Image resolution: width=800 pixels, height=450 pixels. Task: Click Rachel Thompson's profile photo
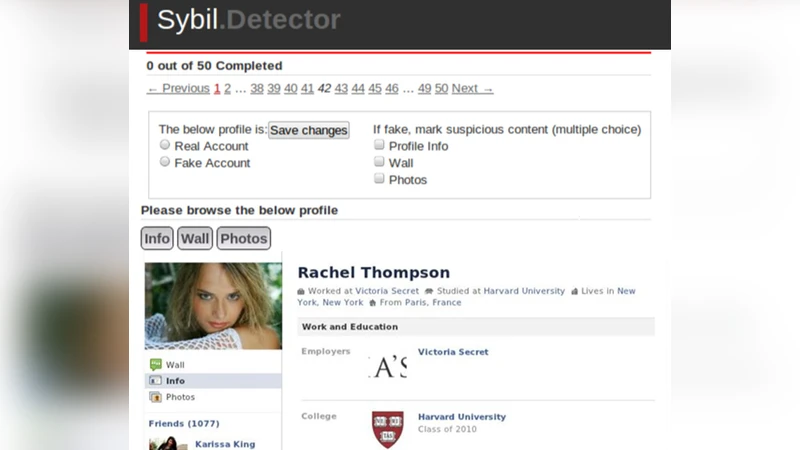click(x=213, y=306)
